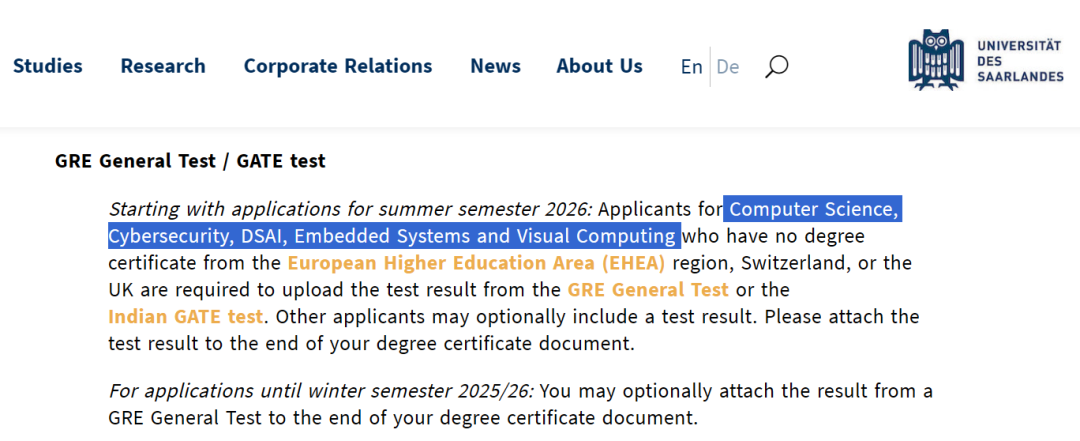Click italic 'Starting with applications for summer semester 2026'
Screen dimensions: 1080x441
pos(350,209)
